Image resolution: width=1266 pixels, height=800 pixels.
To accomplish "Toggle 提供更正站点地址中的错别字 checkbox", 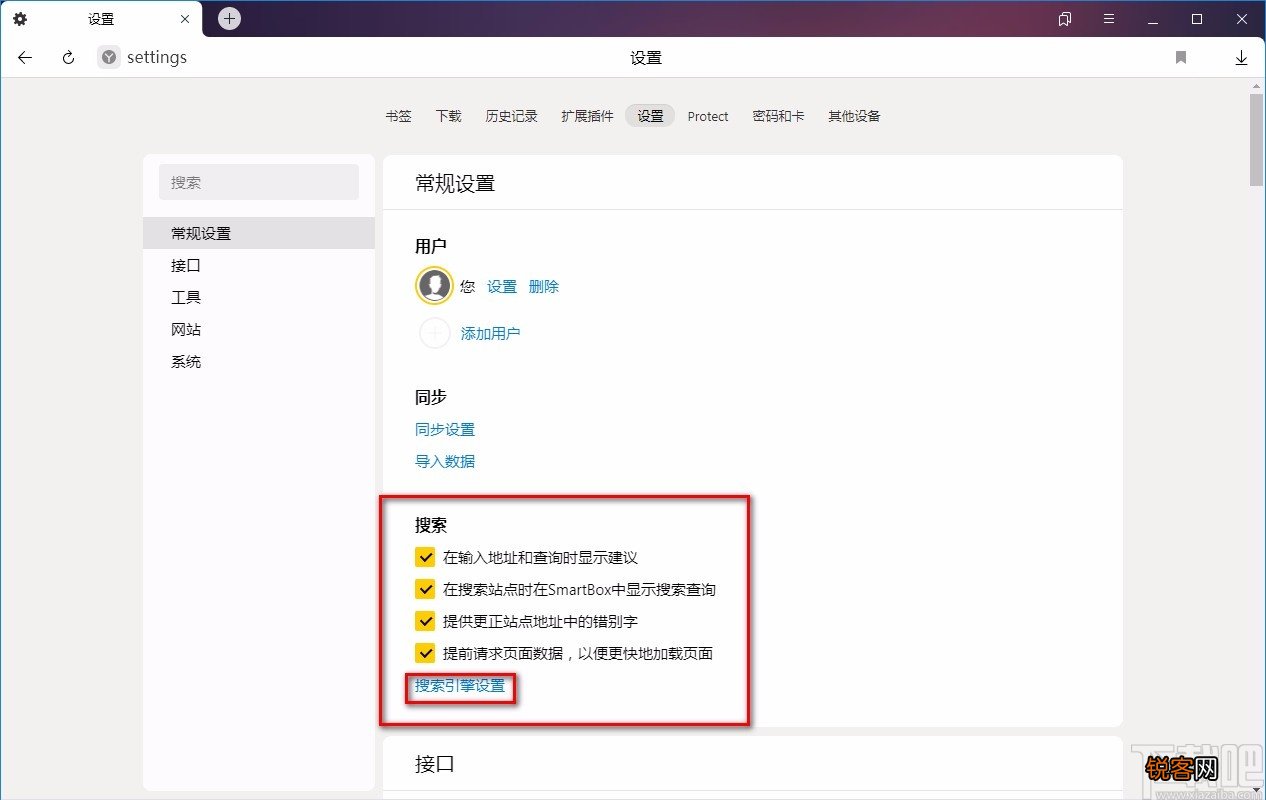I will [x=425, y=621].
